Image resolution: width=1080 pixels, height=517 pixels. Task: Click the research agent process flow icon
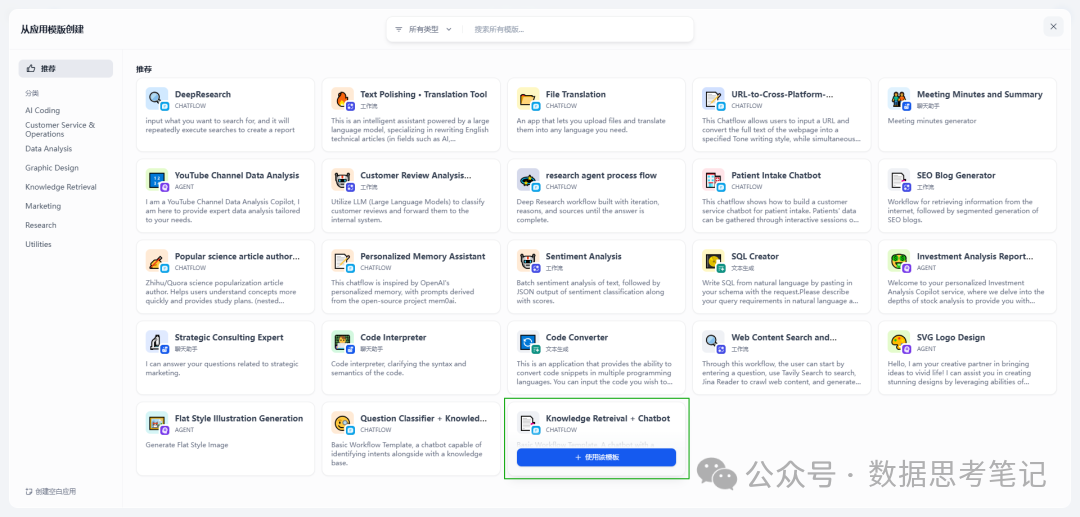(528, 180)
